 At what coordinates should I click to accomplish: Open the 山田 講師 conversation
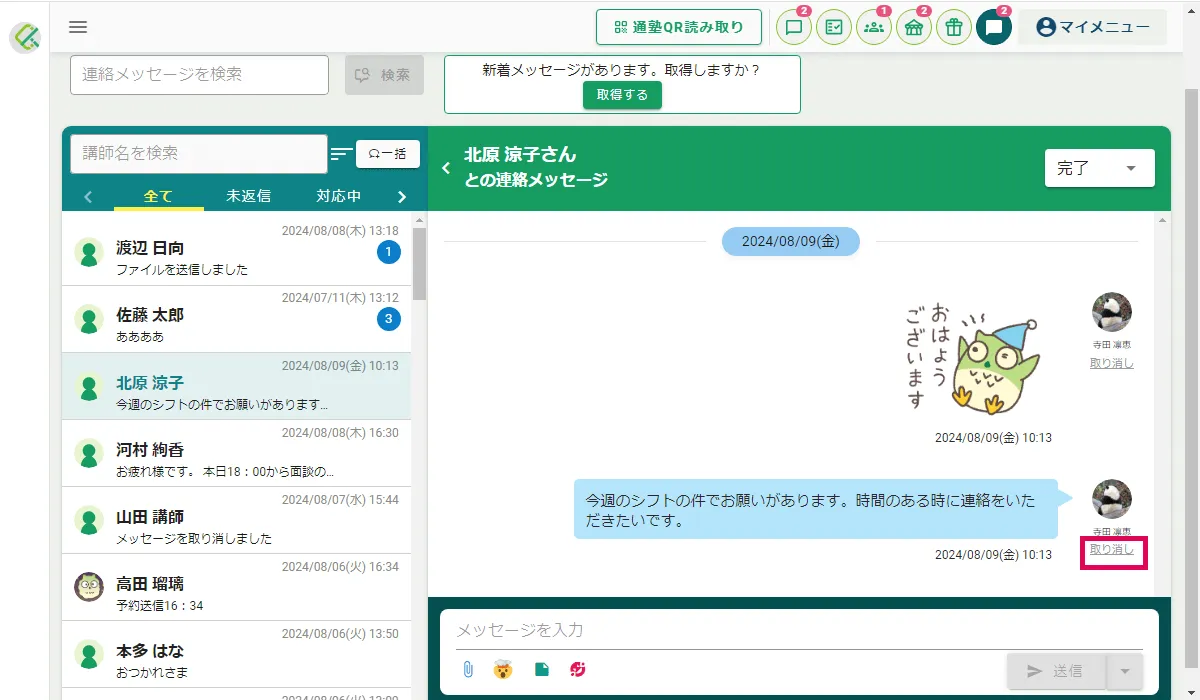click(237, 520)
